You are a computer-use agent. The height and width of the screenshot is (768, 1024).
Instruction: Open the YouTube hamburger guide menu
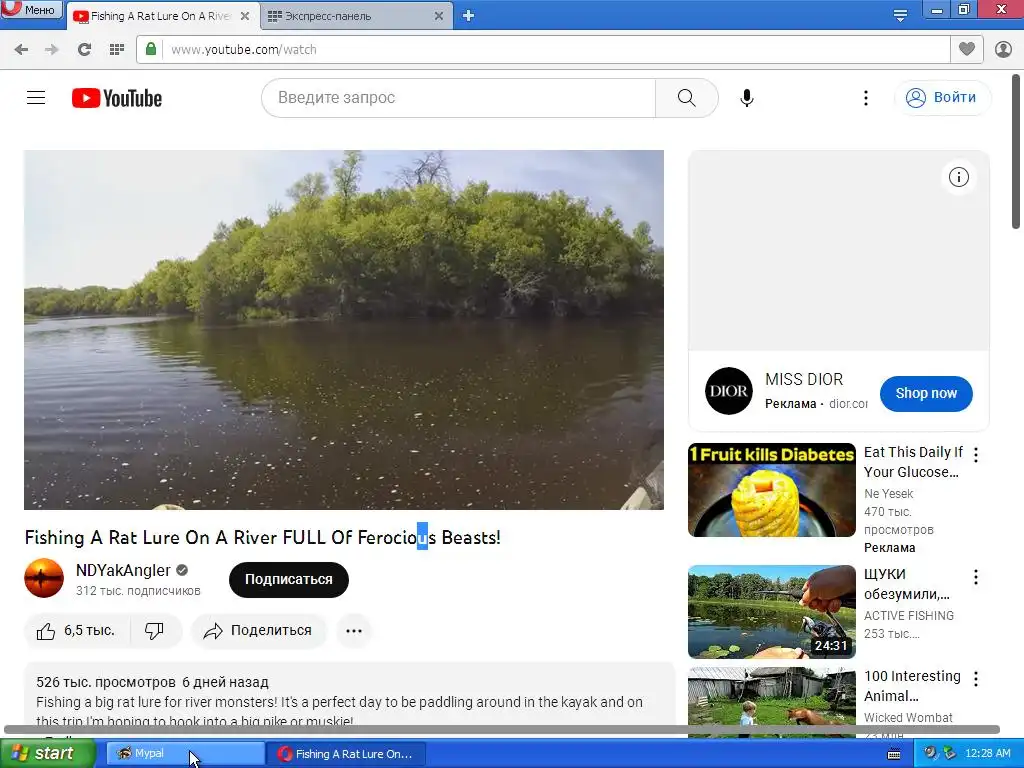click(x=36, y=98)
